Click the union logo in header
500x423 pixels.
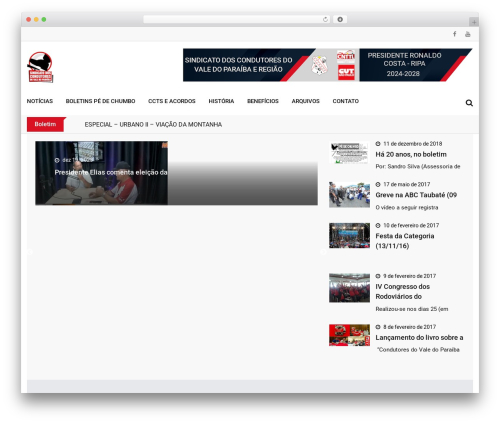point(40,67)
